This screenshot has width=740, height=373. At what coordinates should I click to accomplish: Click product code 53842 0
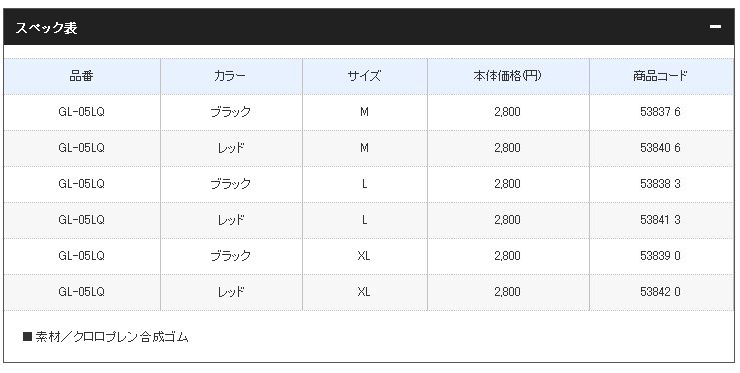click(x=660, y=291)
